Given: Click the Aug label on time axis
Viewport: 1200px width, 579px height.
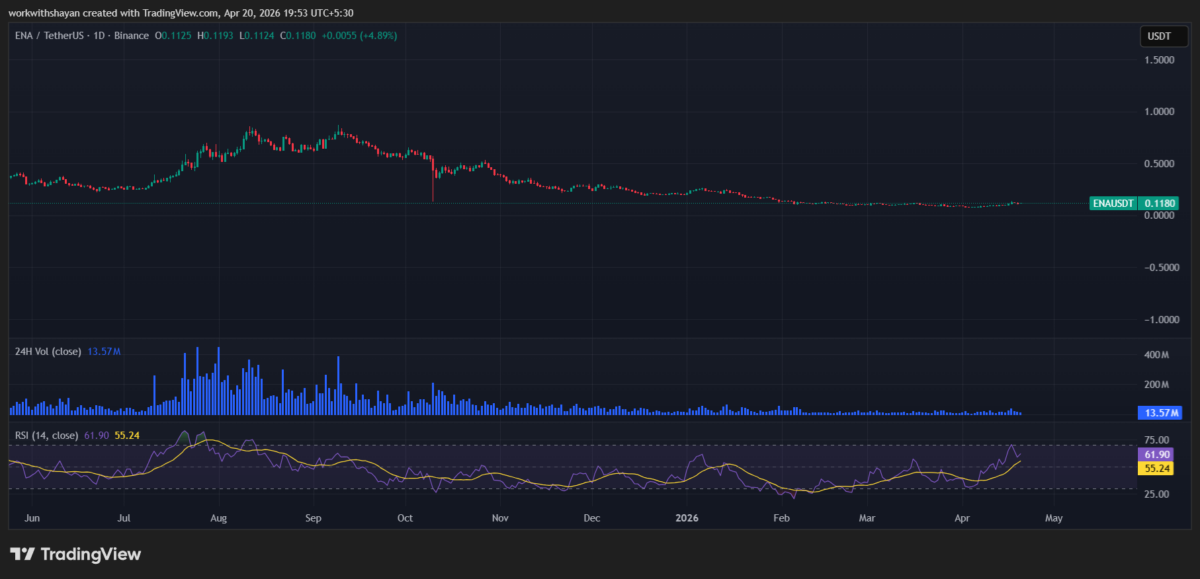Looking at the screenshot, I should tap(218, 519).
